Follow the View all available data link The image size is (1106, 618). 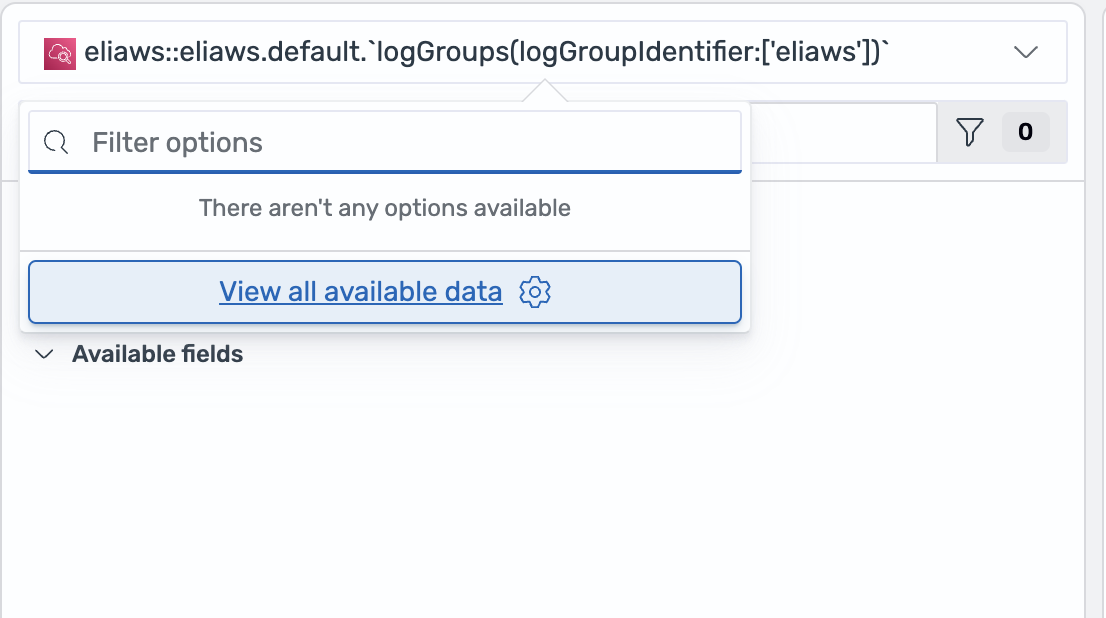(360, 292)
